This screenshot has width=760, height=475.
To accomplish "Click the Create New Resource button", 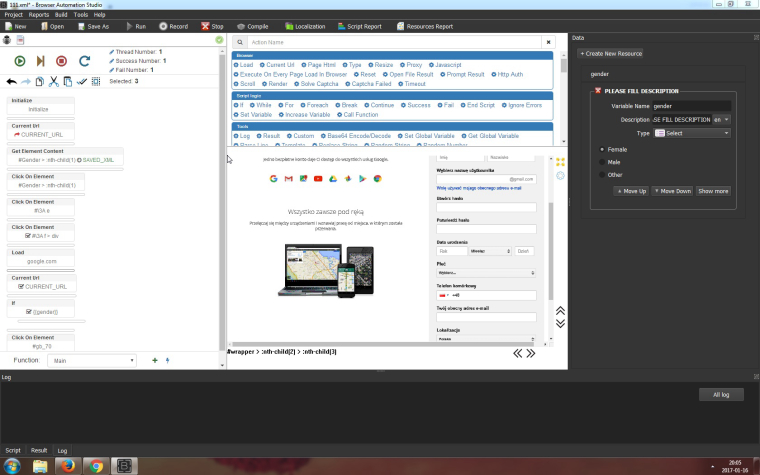I will pyautogui.click(x=611, y=53).
